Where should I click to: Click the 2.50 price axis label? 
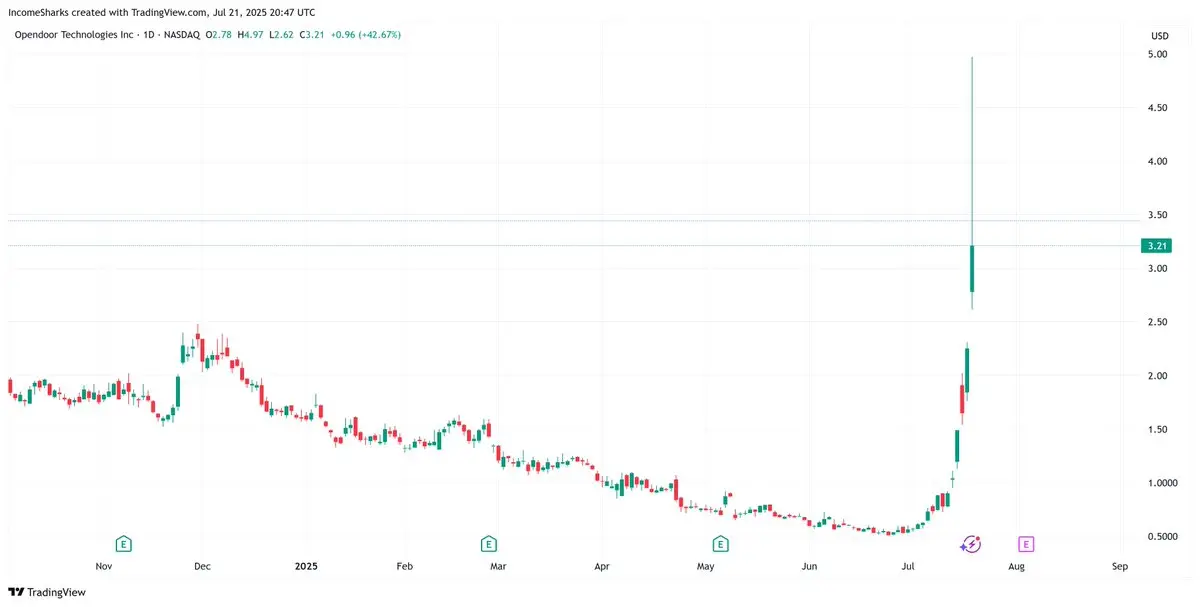tap(1159, 322)
